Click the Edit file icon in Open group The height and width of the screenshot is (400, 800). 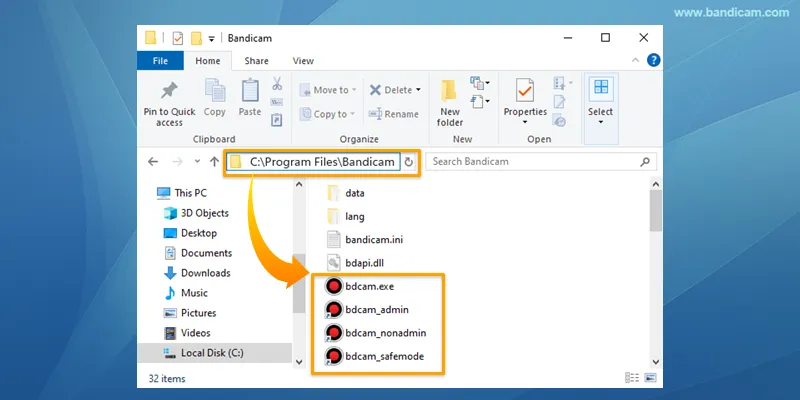559,102
